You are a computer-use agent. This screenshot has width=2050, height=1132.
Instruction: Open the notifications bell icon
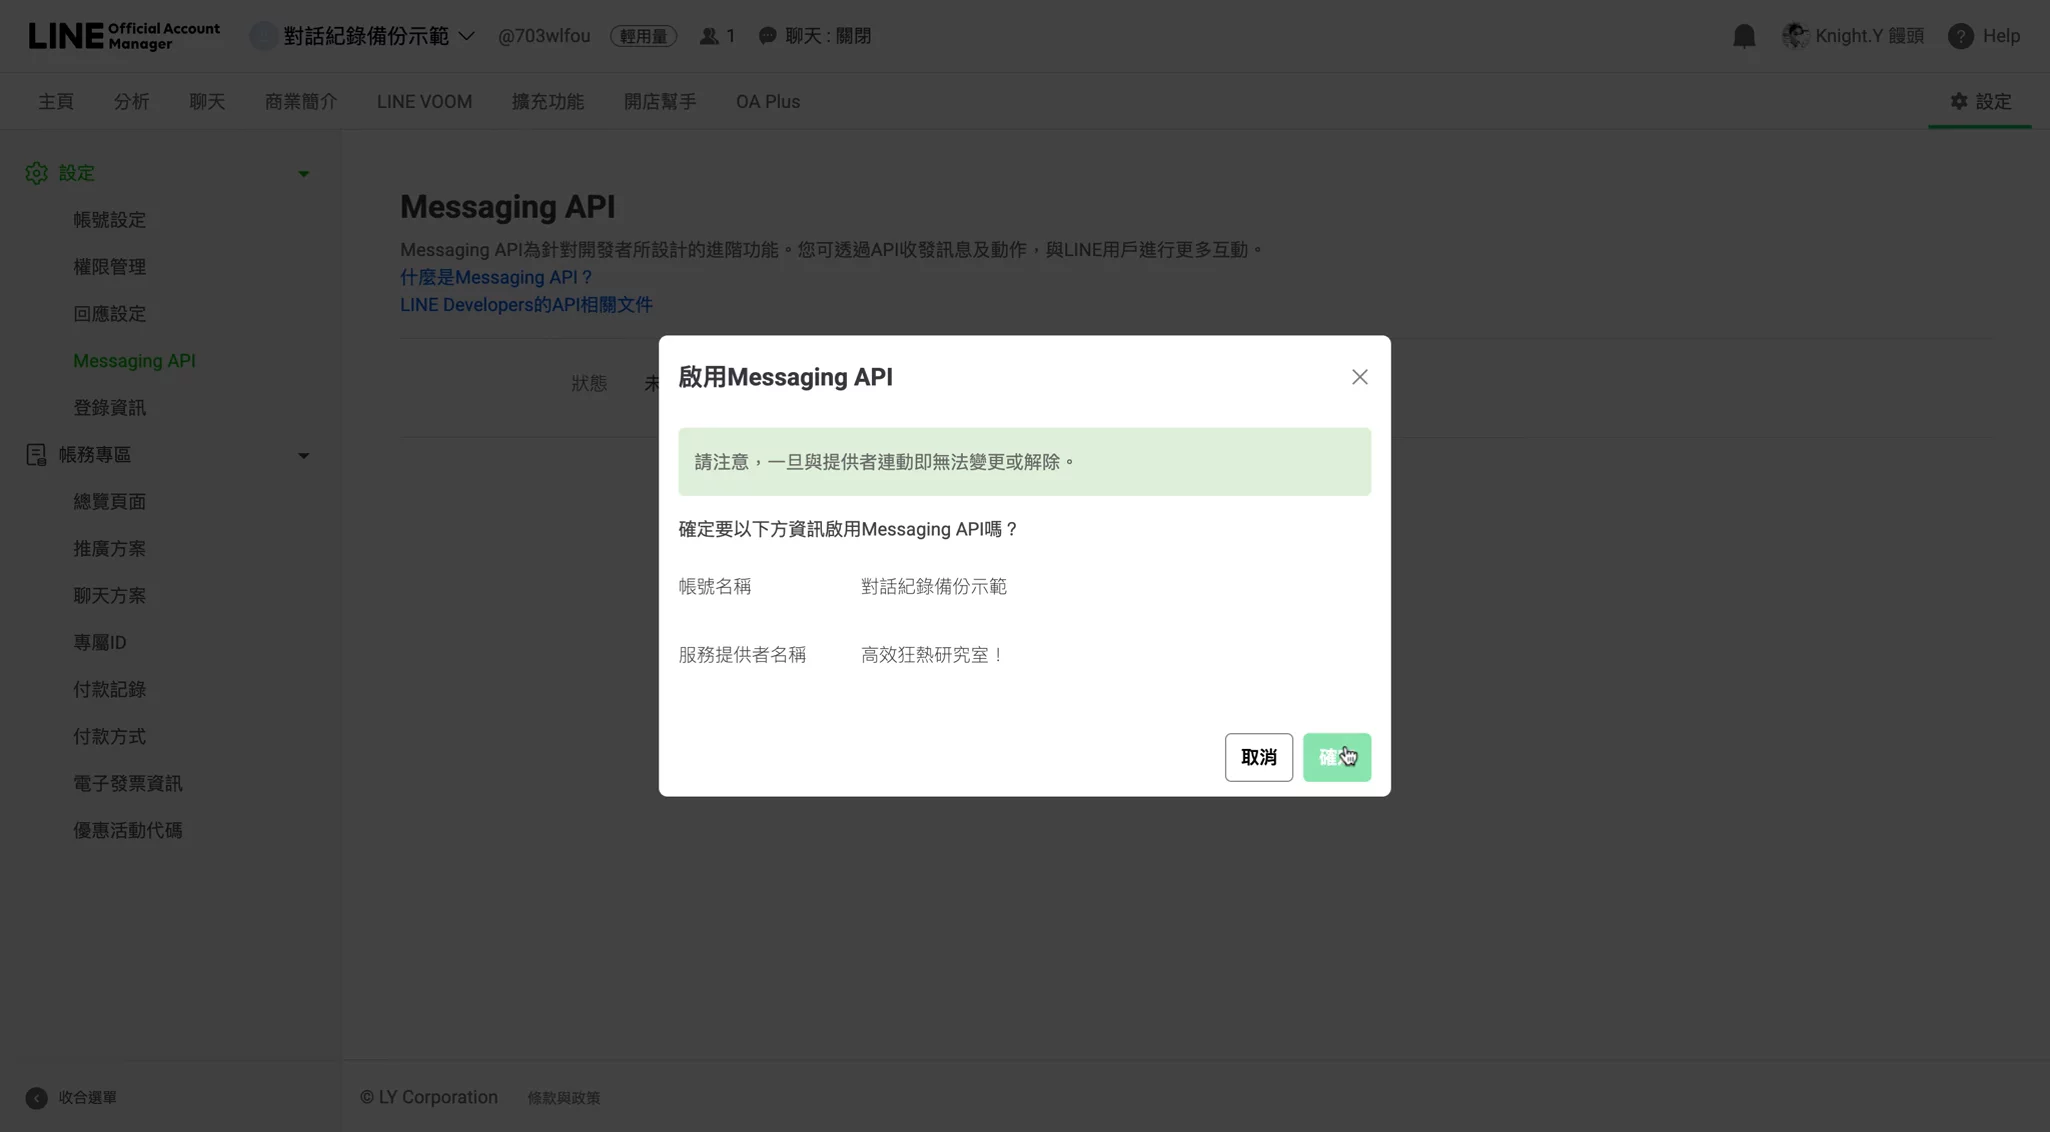1743,36
